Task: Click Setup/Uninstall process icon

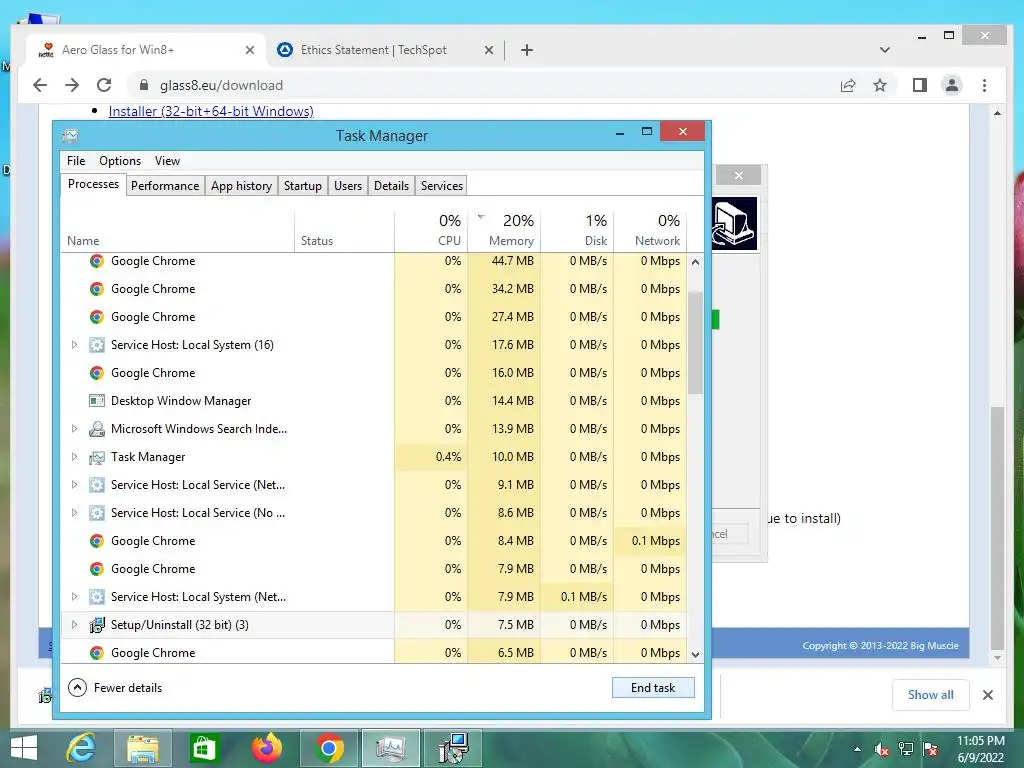Action: pos(97,625)
